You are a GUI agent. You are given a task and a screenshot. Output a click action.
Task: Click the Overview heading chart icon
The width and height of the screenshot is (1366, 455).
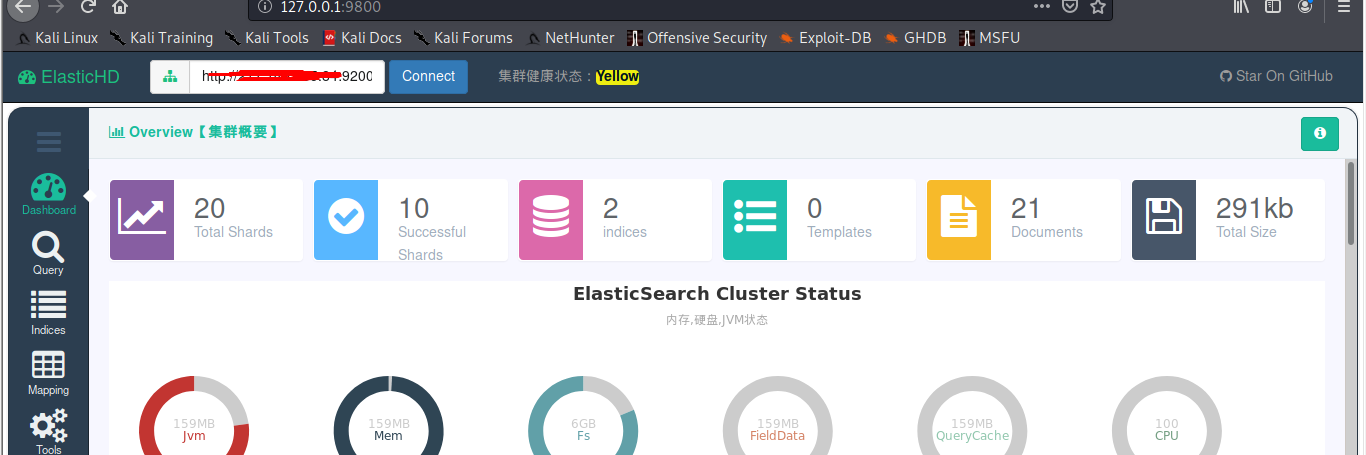point(116,132)
